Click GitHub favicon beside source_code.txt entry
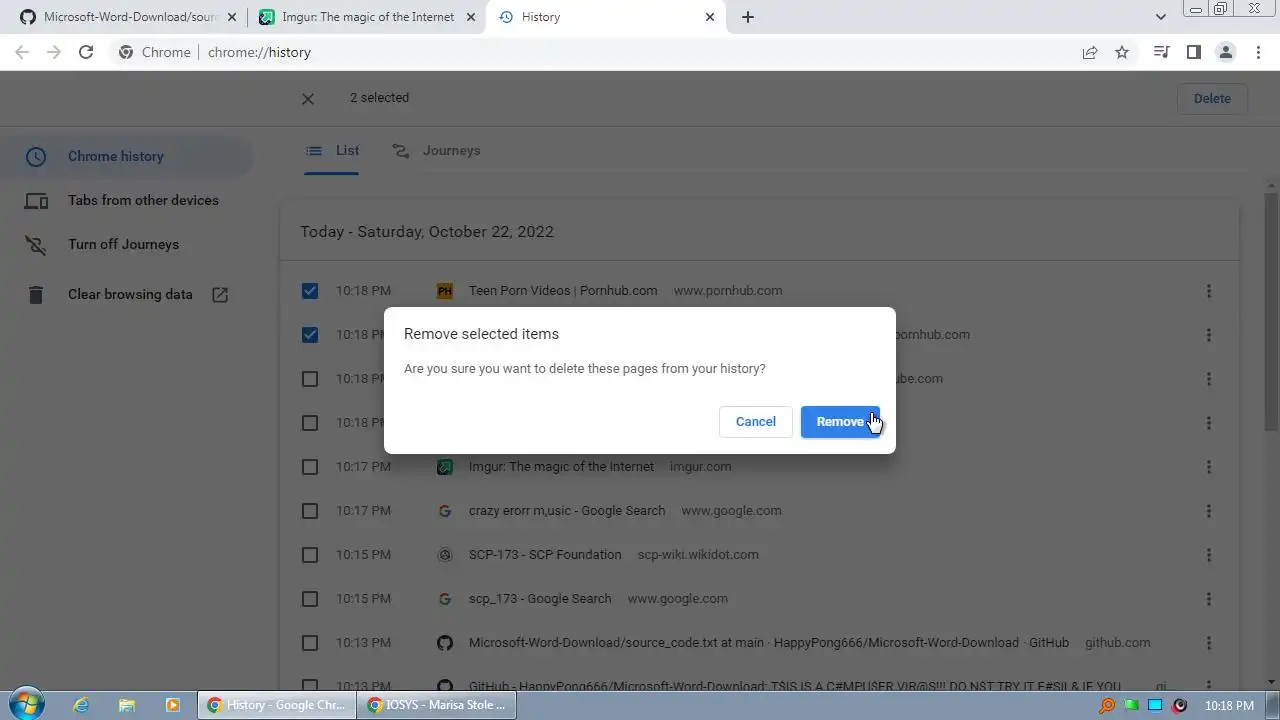Screen dimensions: 1280x720 click(445, 643)
